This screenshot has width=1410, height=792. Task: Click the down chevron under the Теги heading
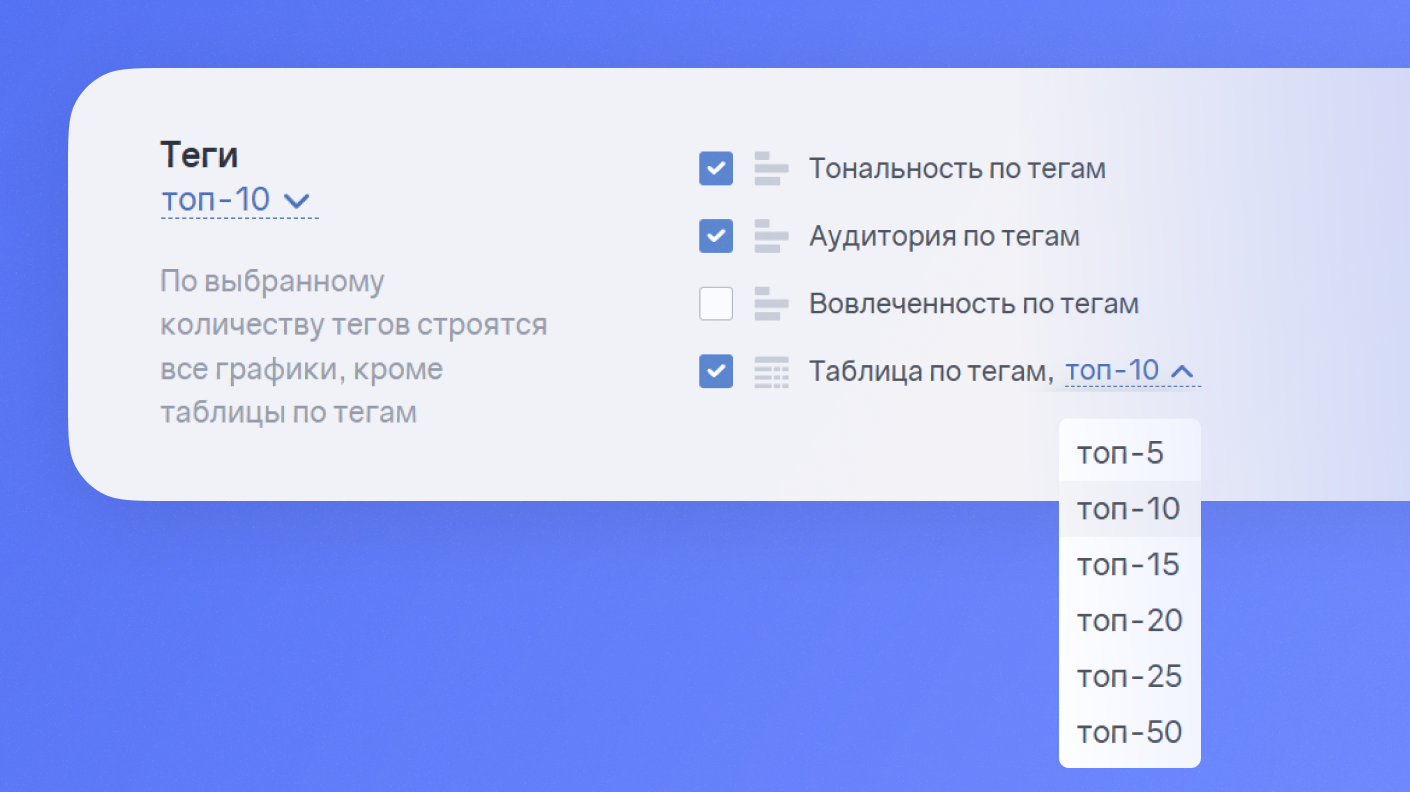point(297,201)
